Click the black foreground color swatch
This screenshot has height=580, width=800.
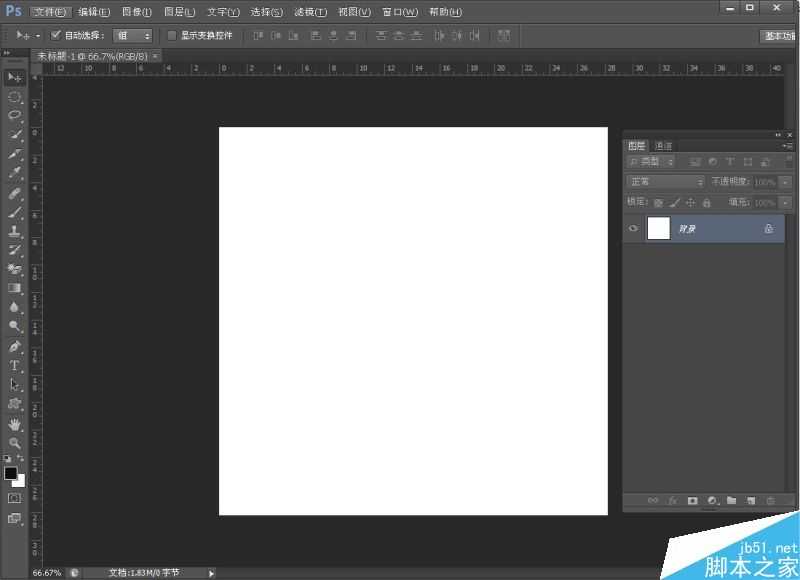tap(10, 473)
